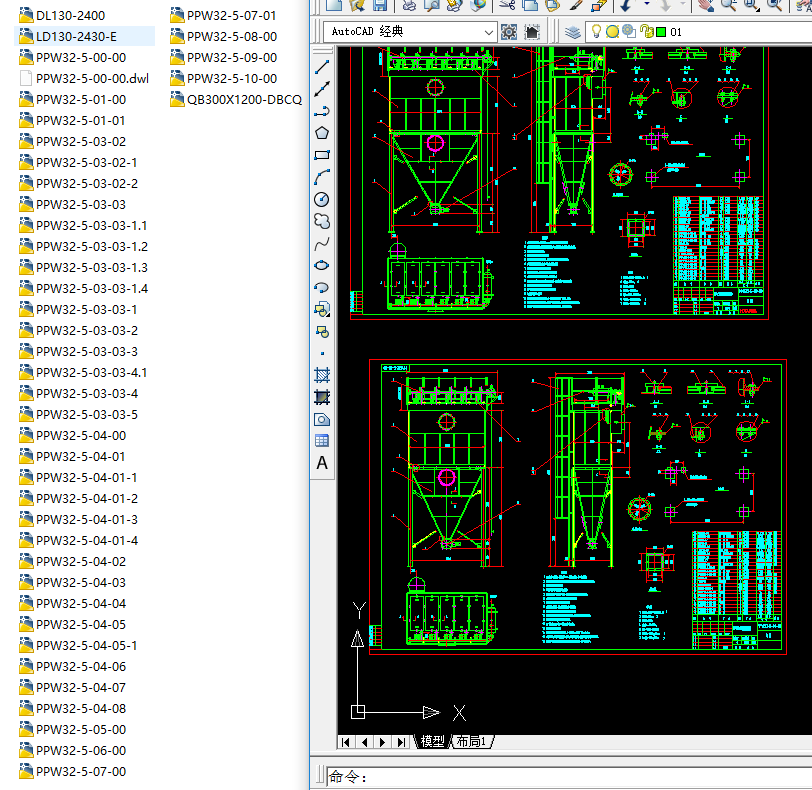Click the green layer color swatch

tap(661, 31)
